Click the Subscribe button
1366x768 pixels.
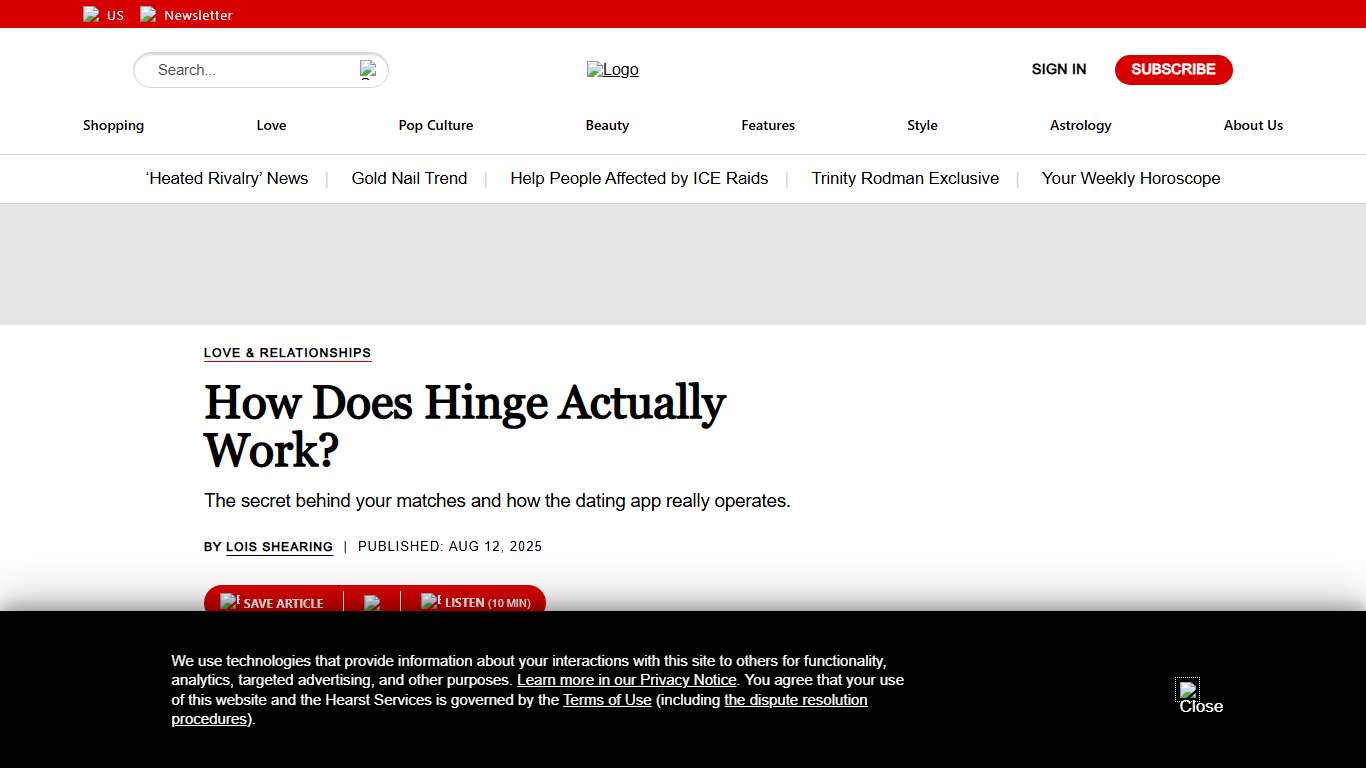1173,69
